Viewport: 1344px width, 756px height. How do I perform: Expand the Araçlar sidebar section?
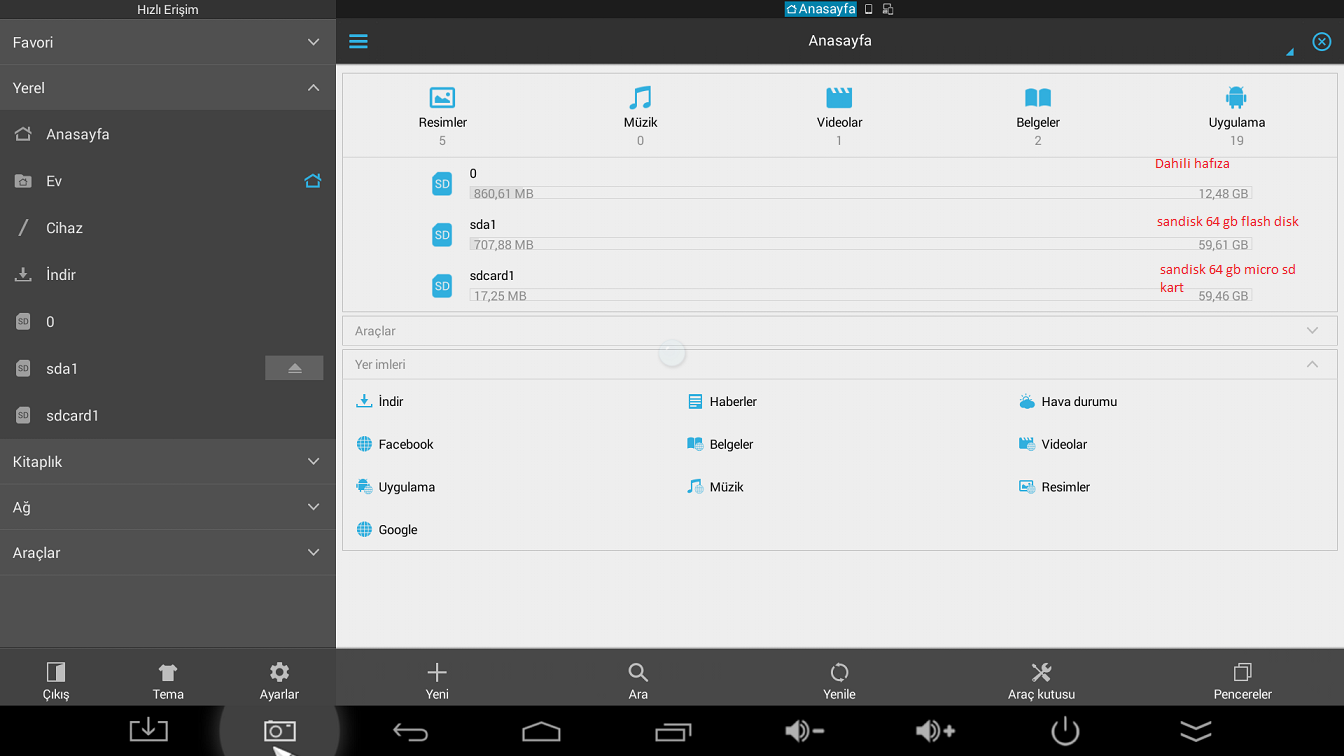click(x=167, y=552)
